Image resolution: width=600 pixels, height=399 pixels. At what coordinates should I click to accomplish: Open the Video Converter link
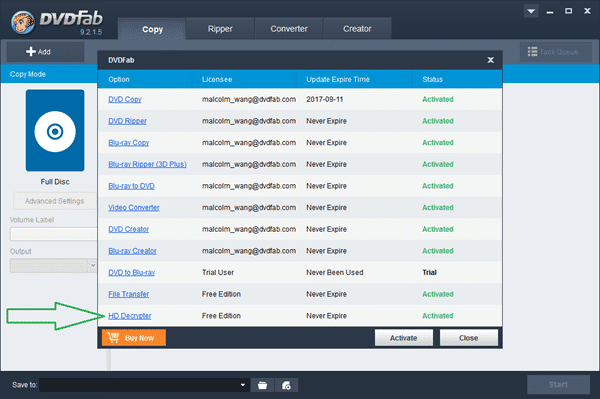(134, 207)
